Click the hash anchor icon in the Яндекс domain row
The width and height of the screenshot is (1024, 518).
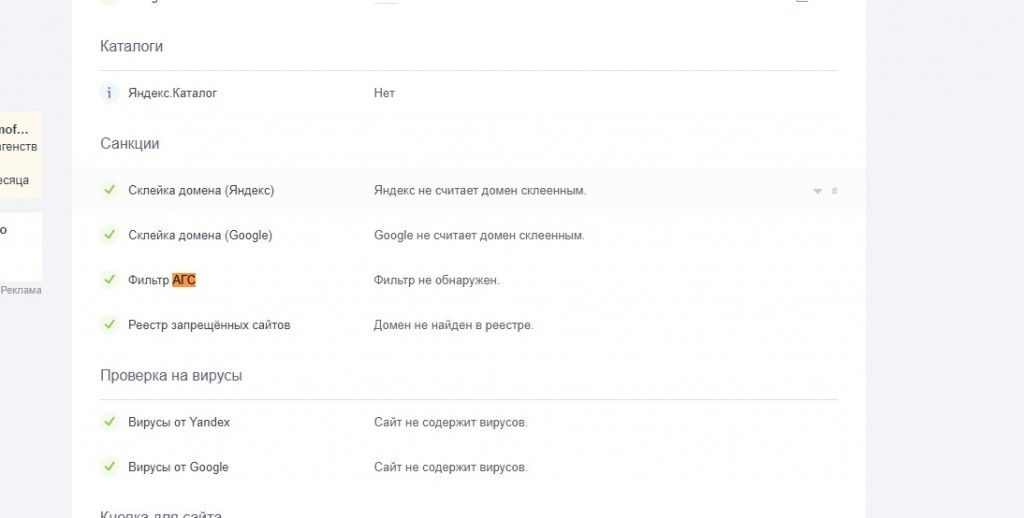coord(835,191)
